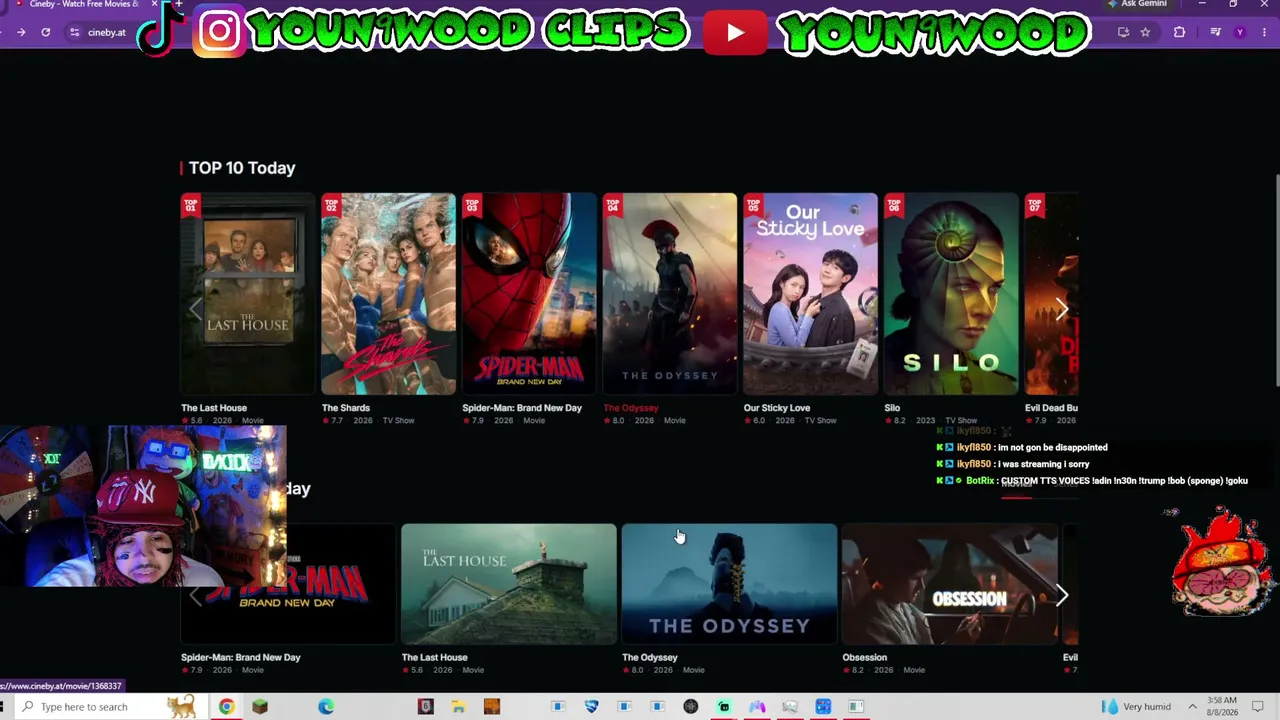Viewport: 1280px width, 720px height.
Task: Open The Odyssey landscape thumbnail
Action: click(729, 584)
